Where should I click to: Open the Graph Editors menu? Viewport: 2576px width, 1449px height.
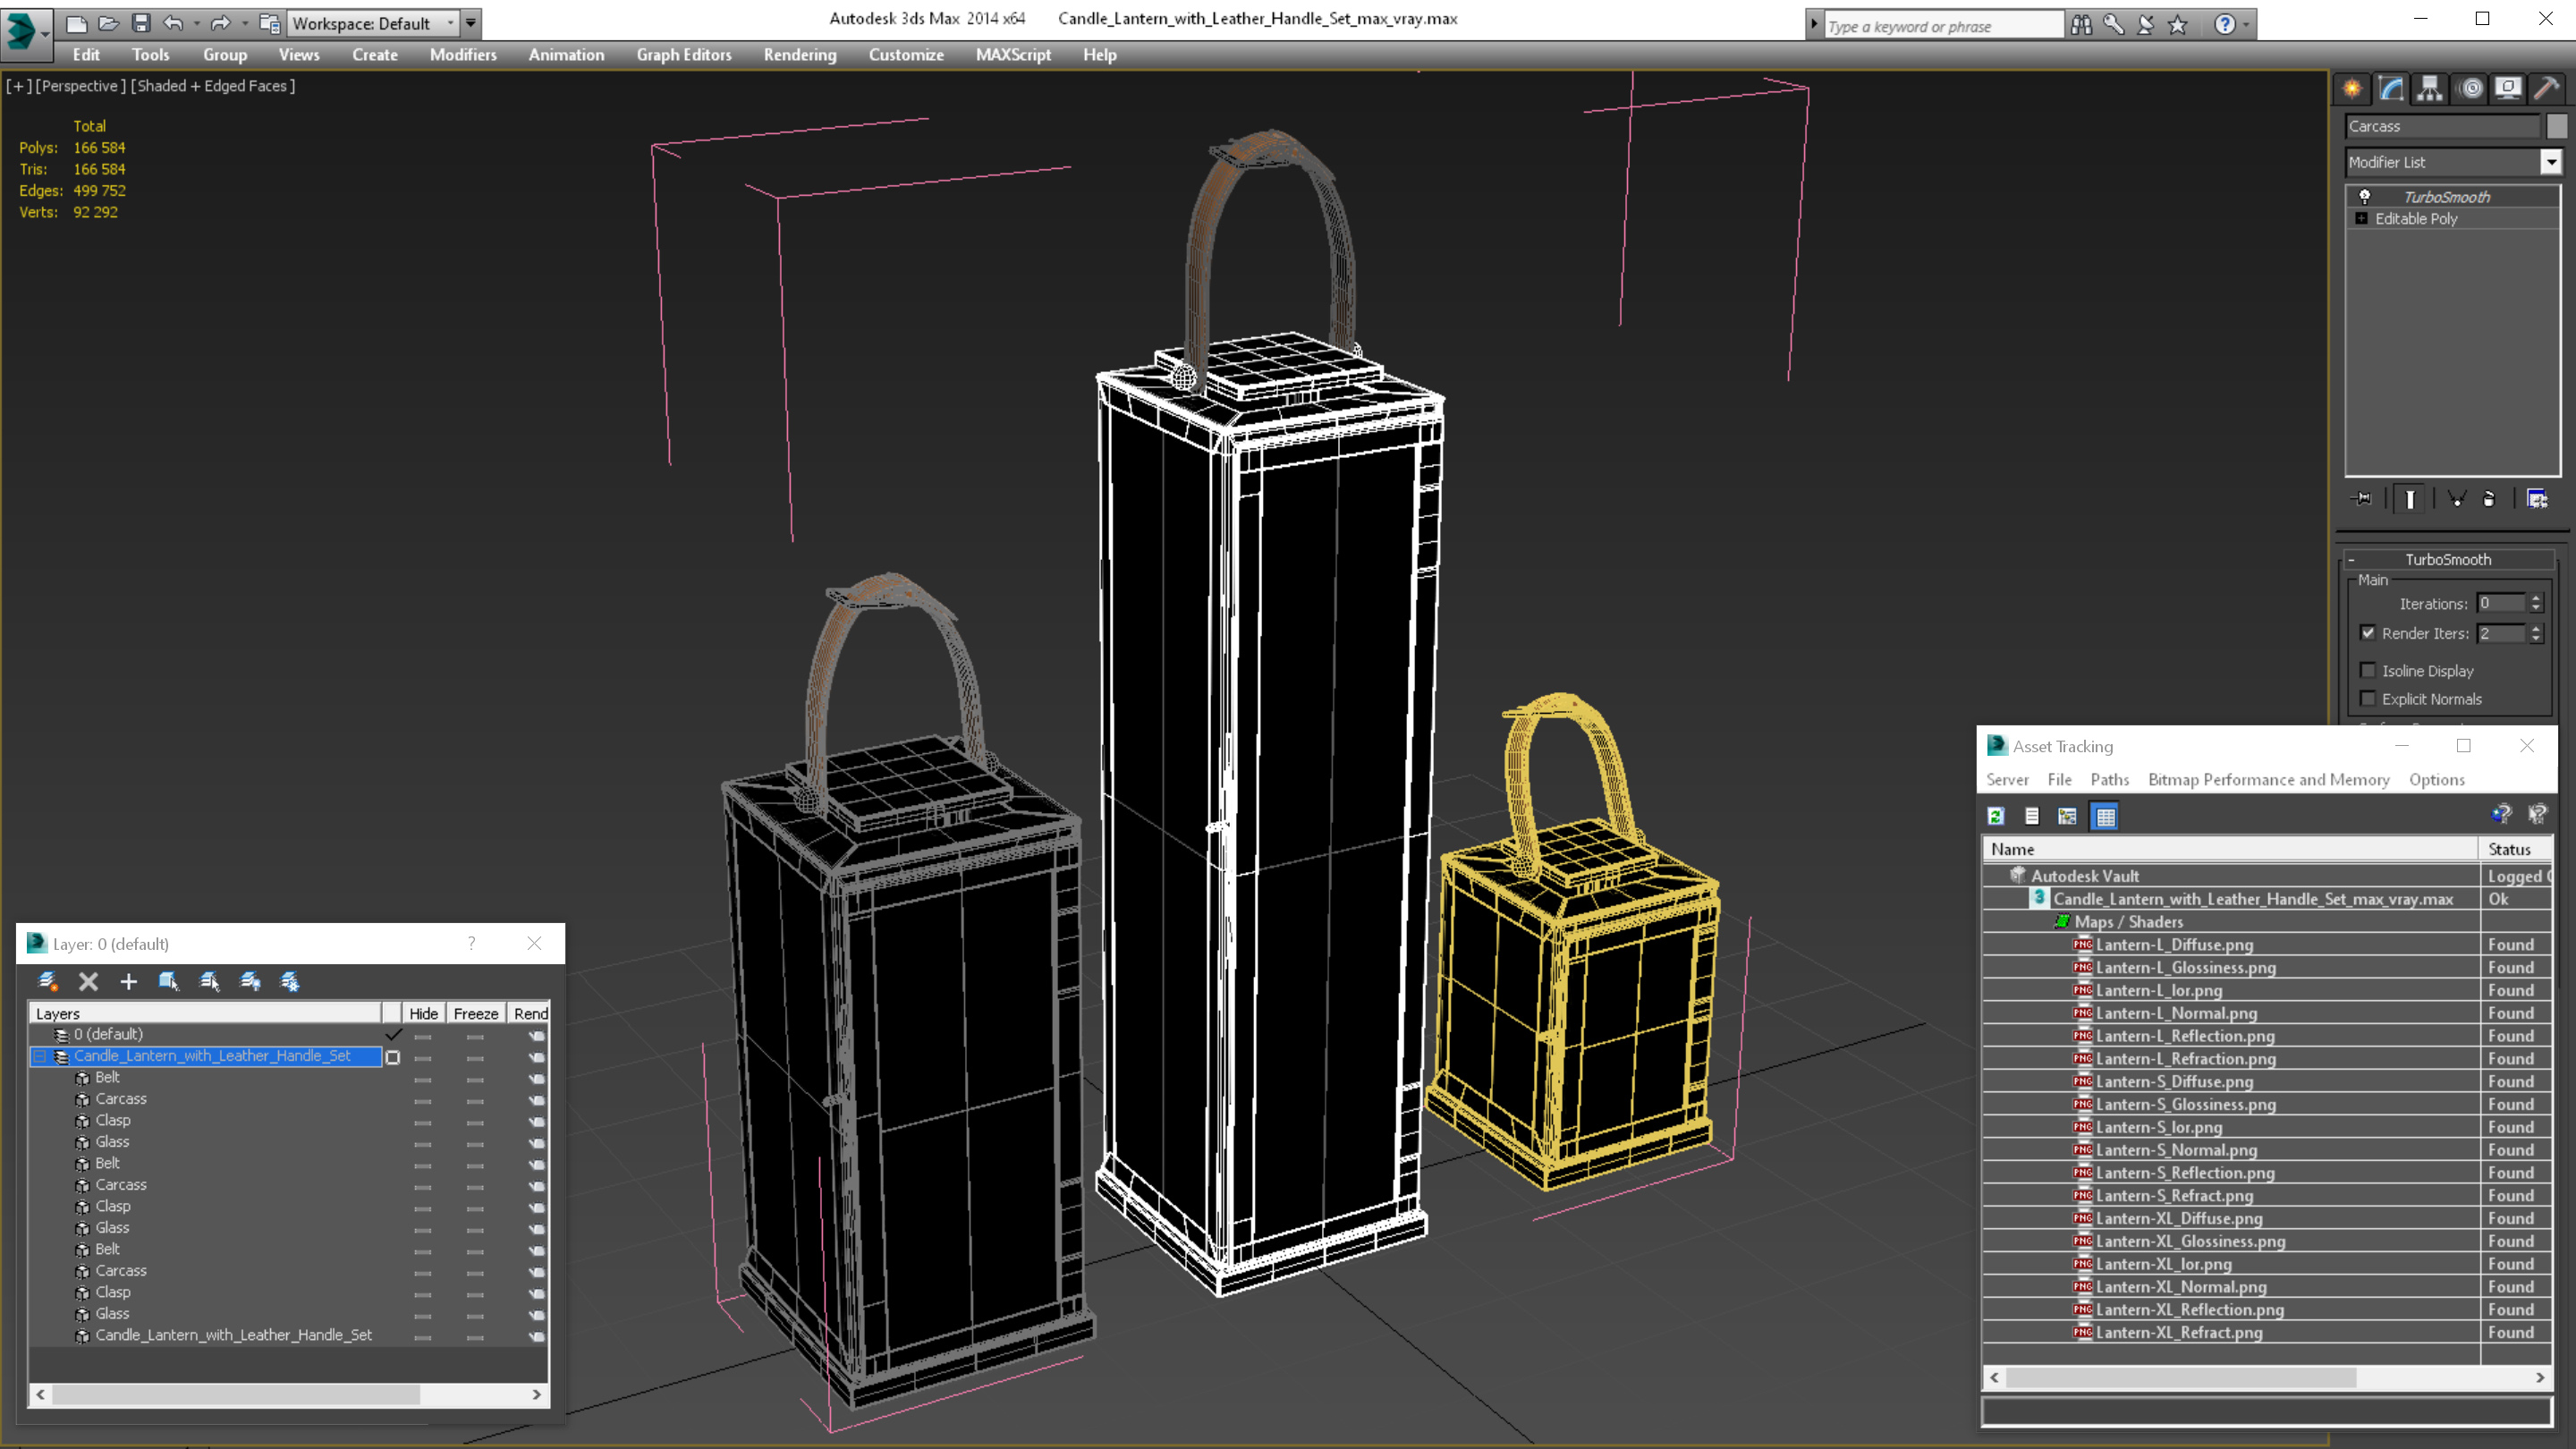(683, 55)
